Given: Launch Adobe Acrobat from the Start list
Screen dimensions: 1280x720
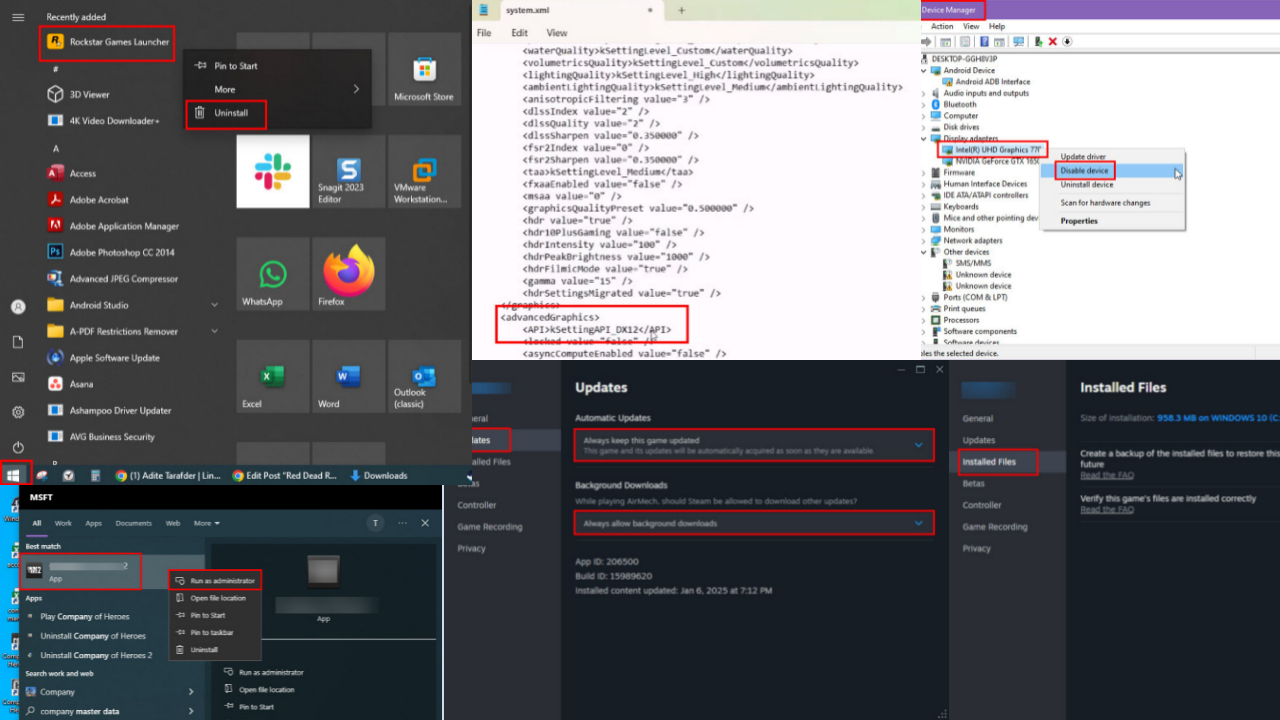Looking at the screenshot, I should [x=98, y=200].
